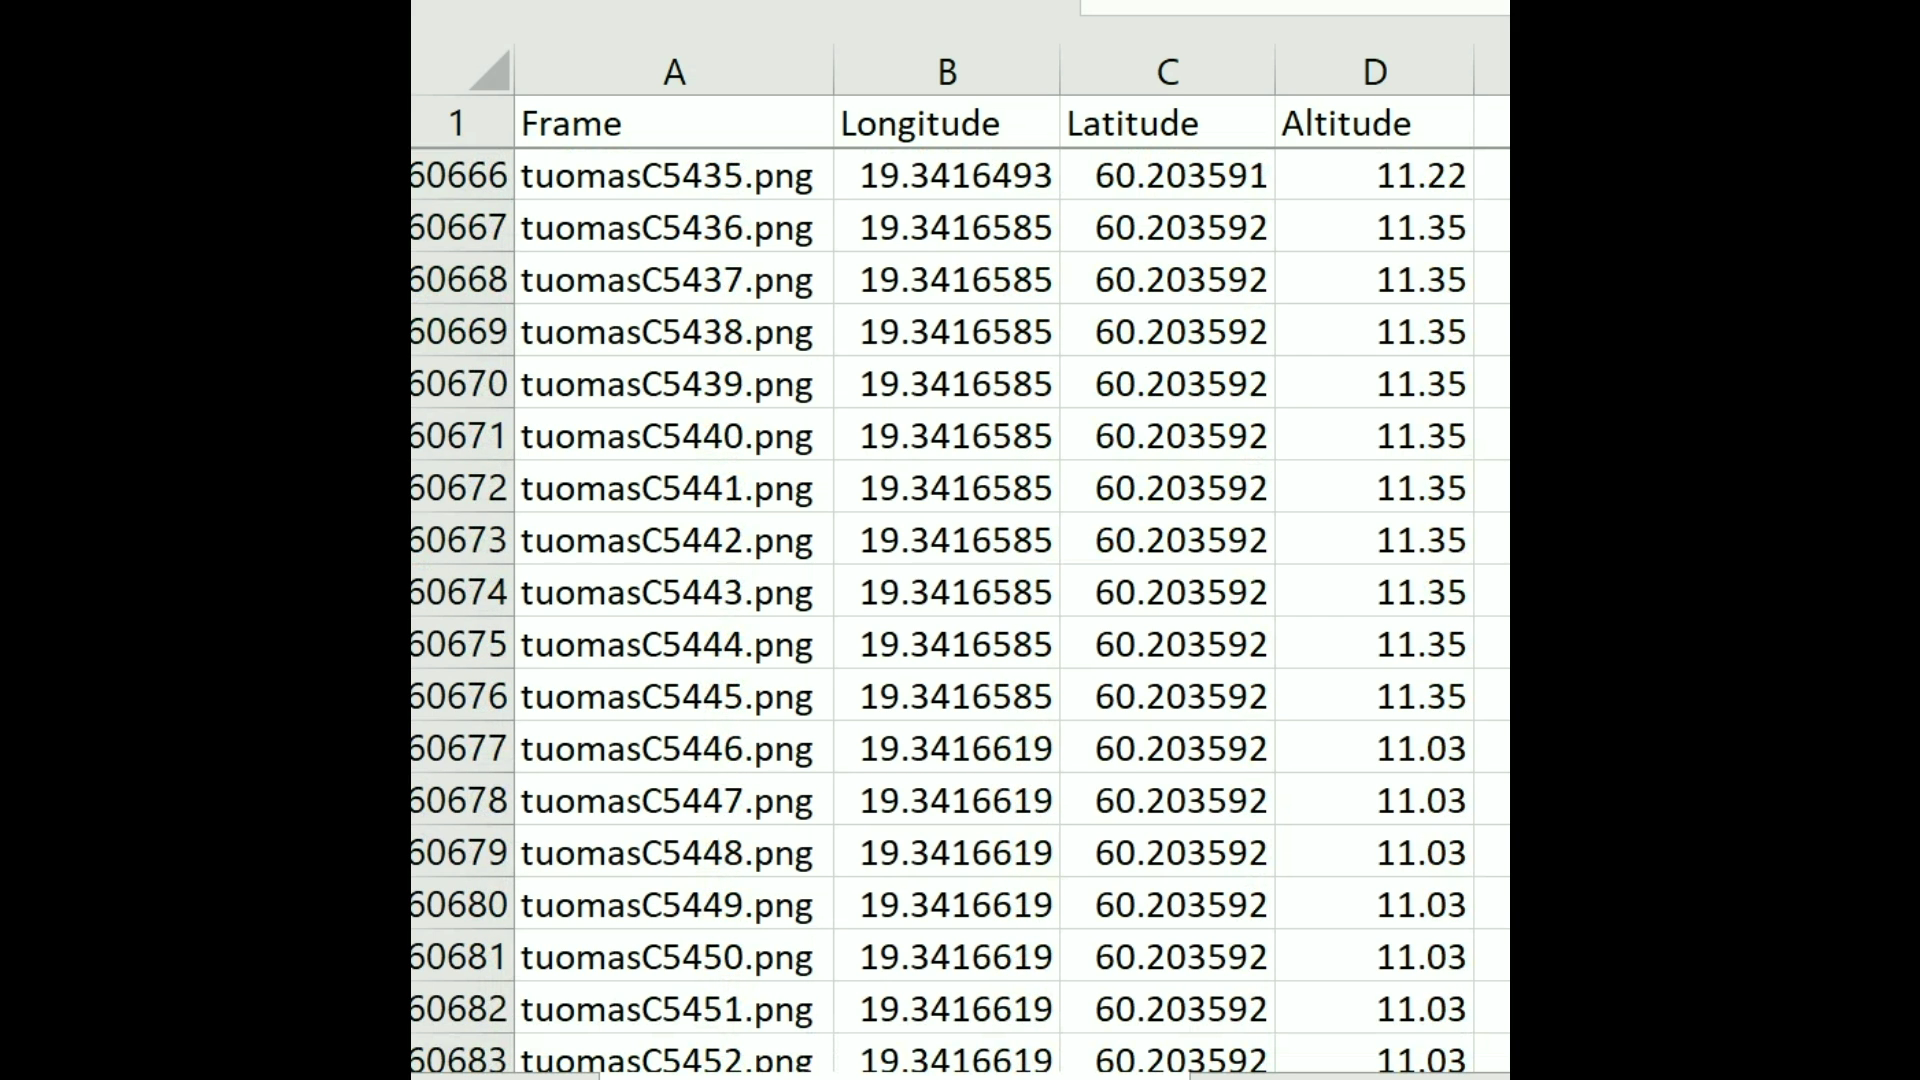Click the Select All corner triangle
Image resolution: width=1920 pixels, height=1080 pixels.
[x=489, y=71]
